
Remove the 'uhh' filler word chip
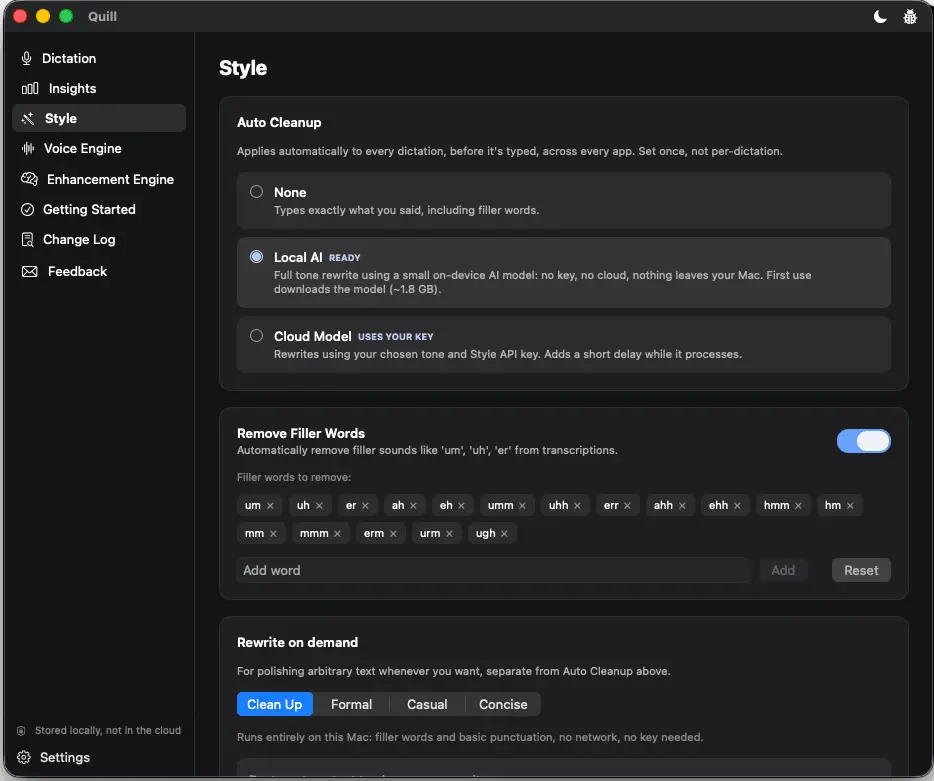tap(577, 506)
